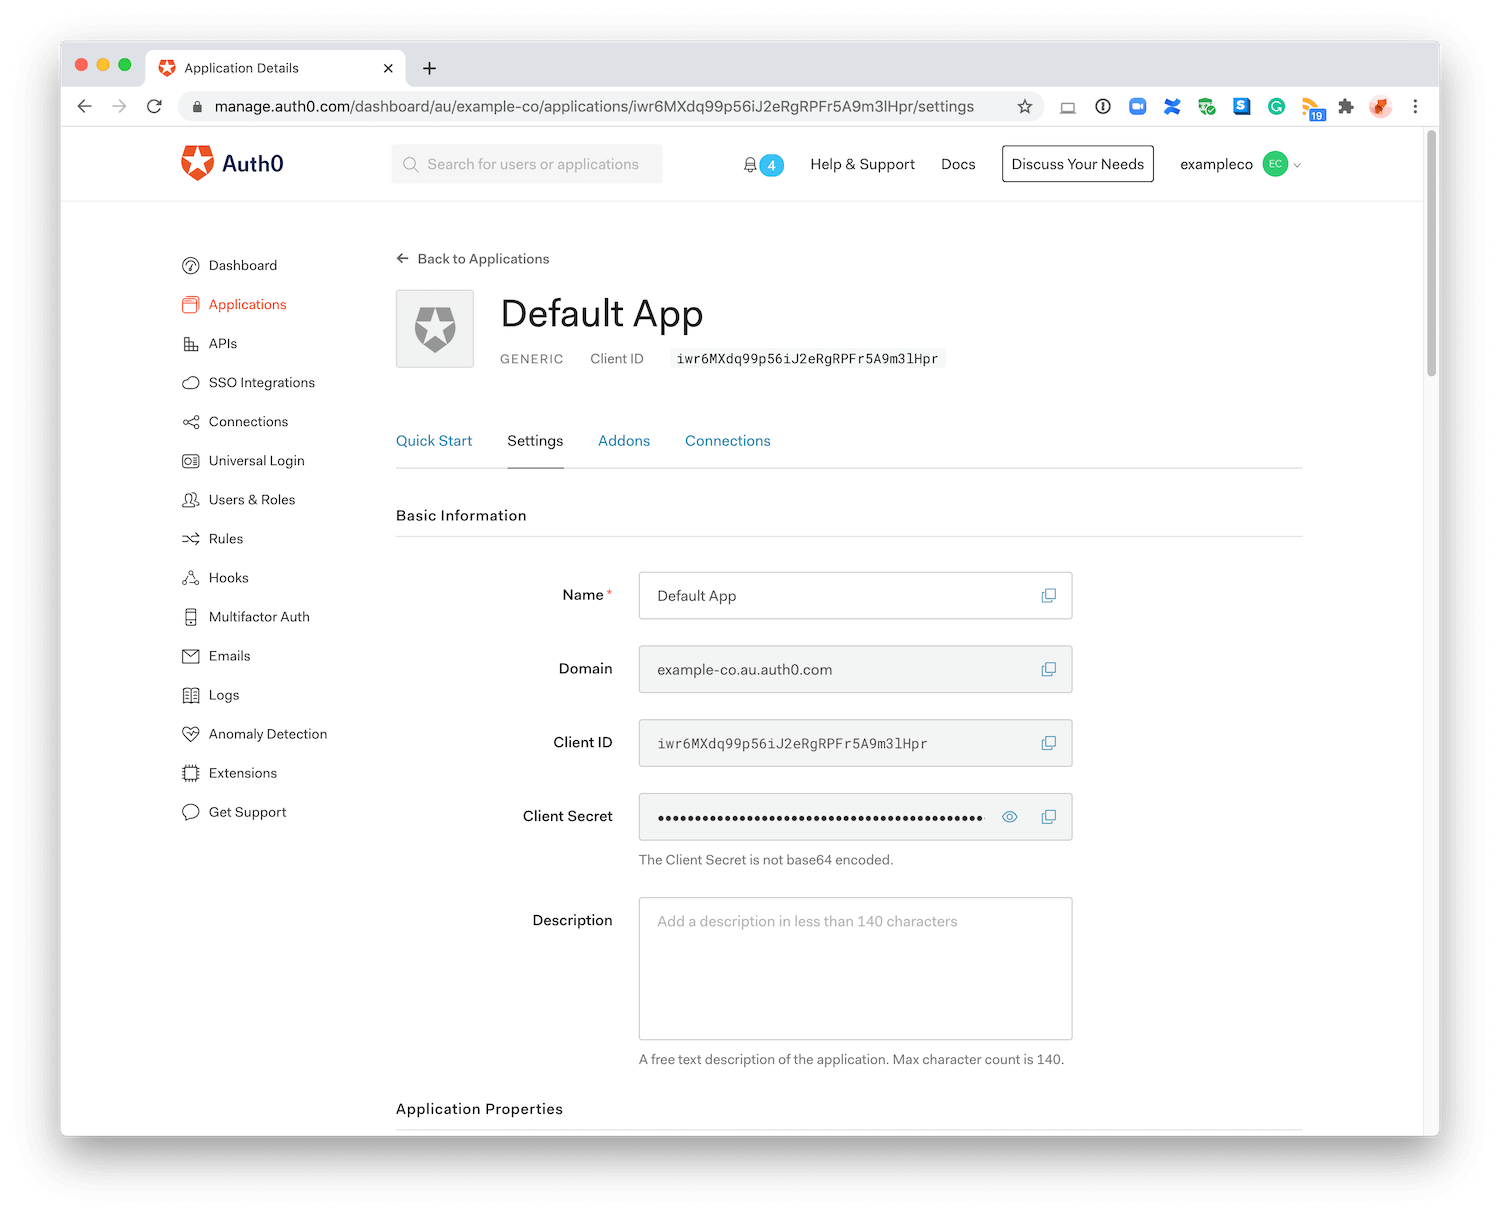Image resolution: width=1500 pixels, height=1216 pixels.
Task: Reload the browser page
Action: (x=154, y=107)
